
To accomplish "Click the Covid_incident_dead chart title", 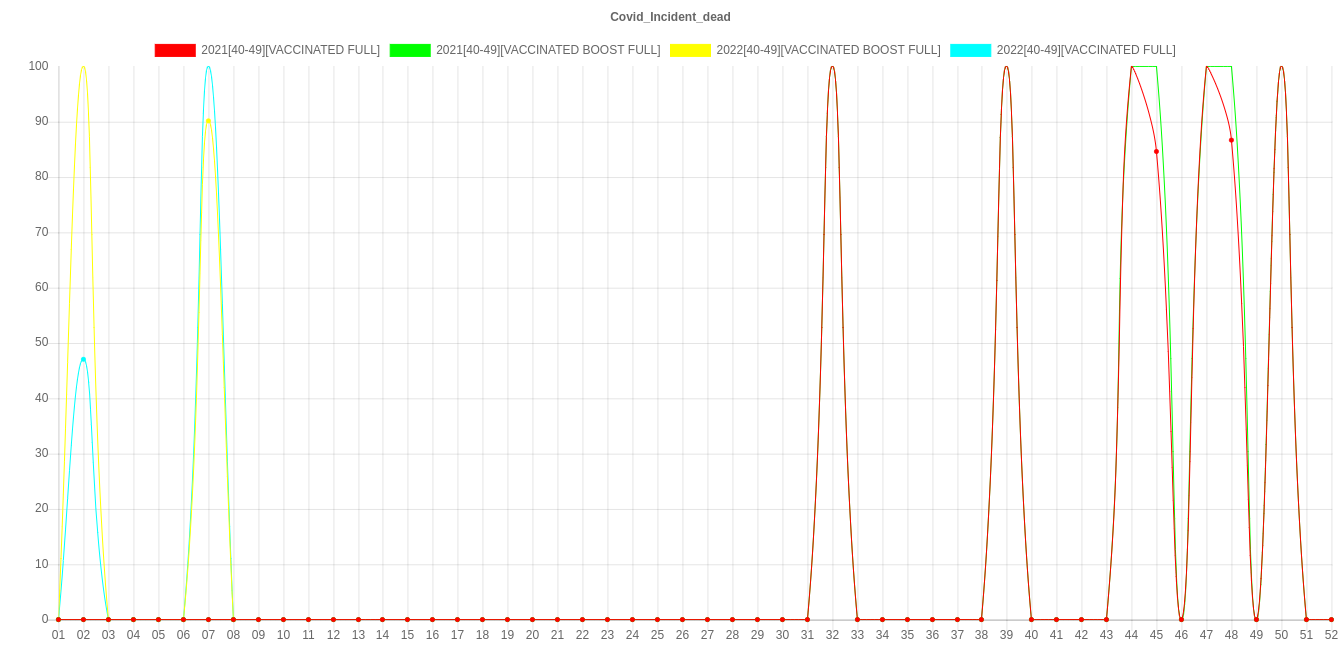I will click(670, 17).
